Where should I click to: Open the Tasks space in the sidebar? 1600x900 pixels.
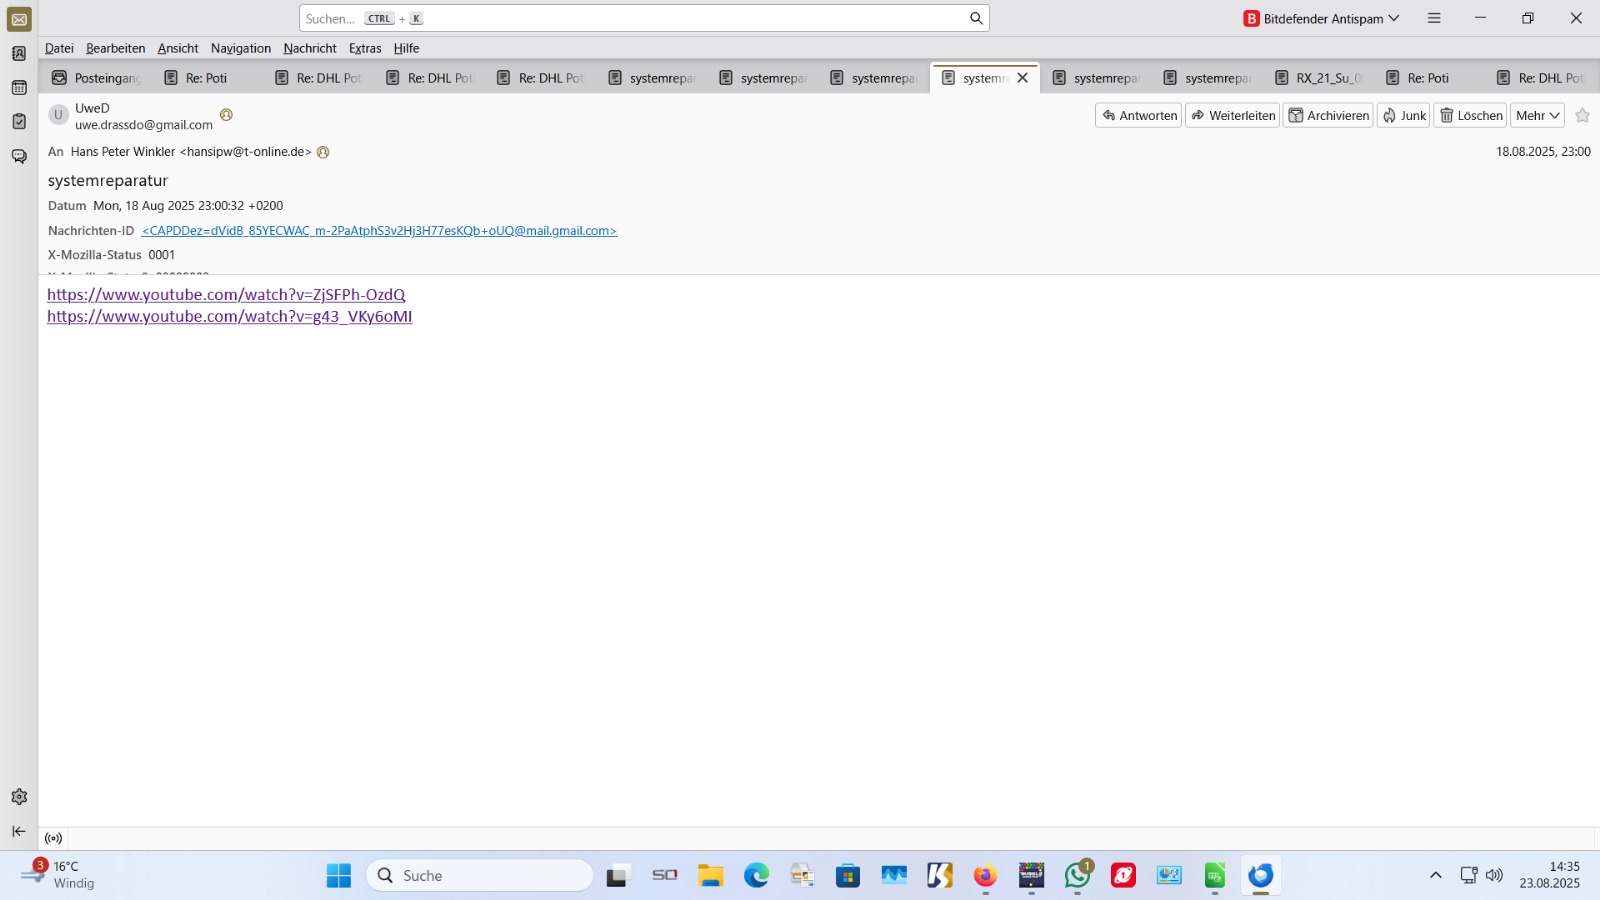19,122
